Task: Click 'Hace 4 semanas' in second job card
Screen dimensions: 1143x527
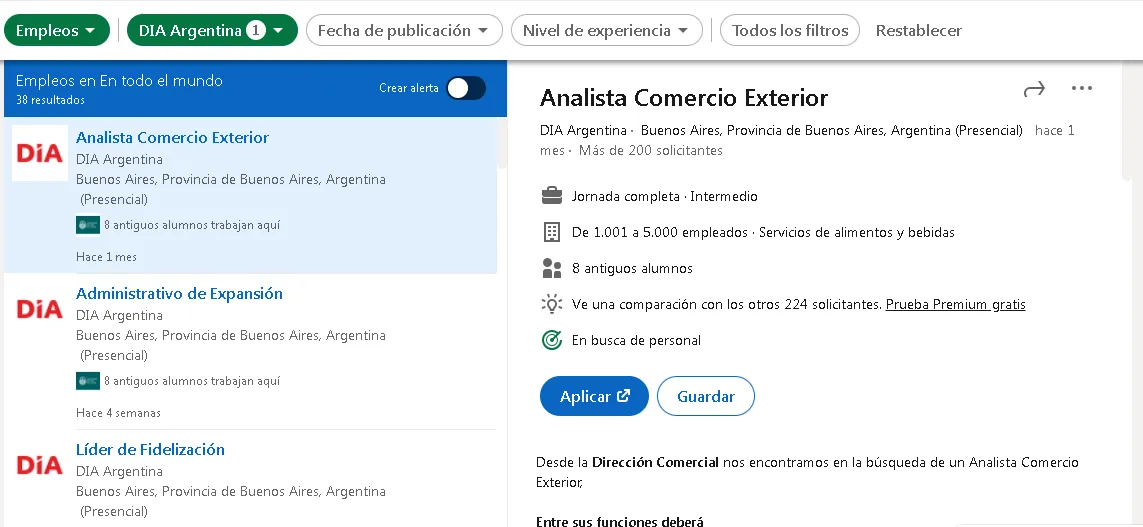Action: pyautogui.click(x=118, y=413)
